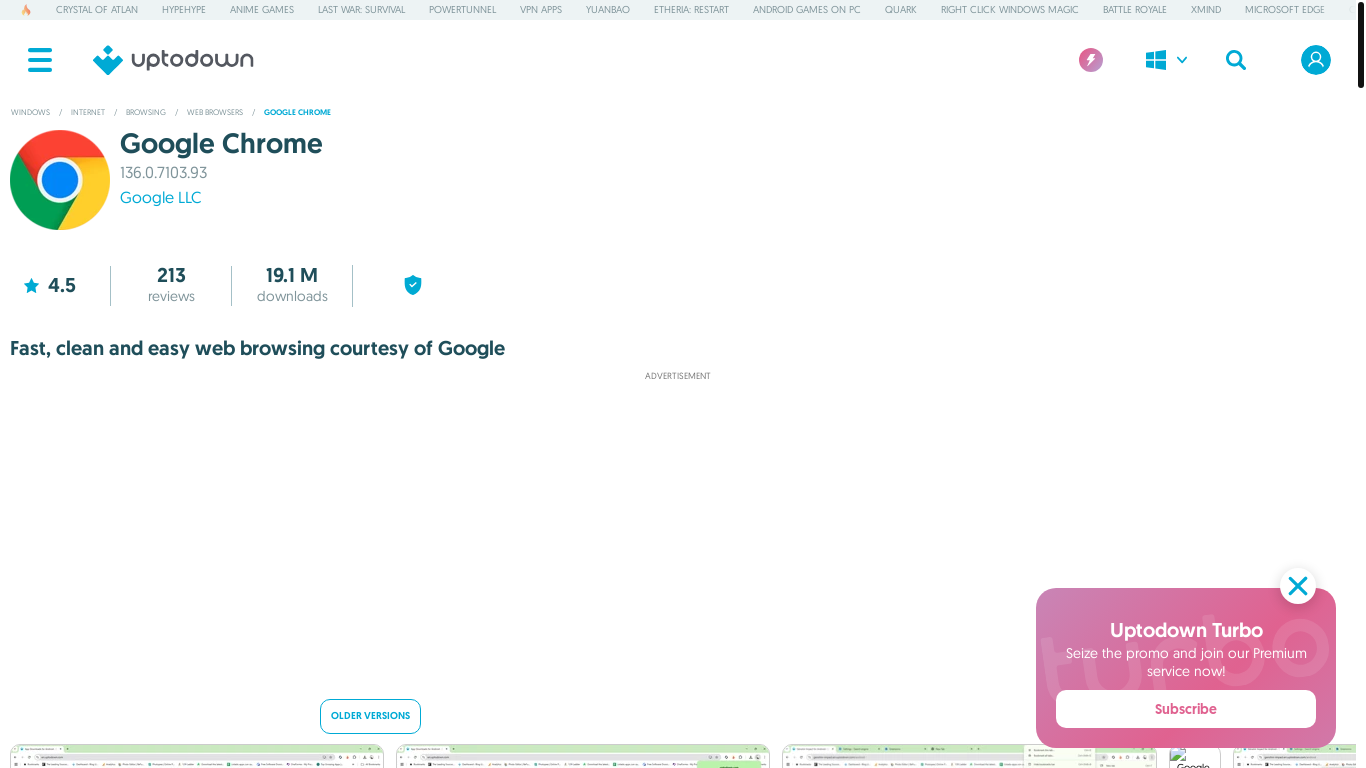Click the Older Versions button
The image size is (1366, 768).
tap(370, 716)
